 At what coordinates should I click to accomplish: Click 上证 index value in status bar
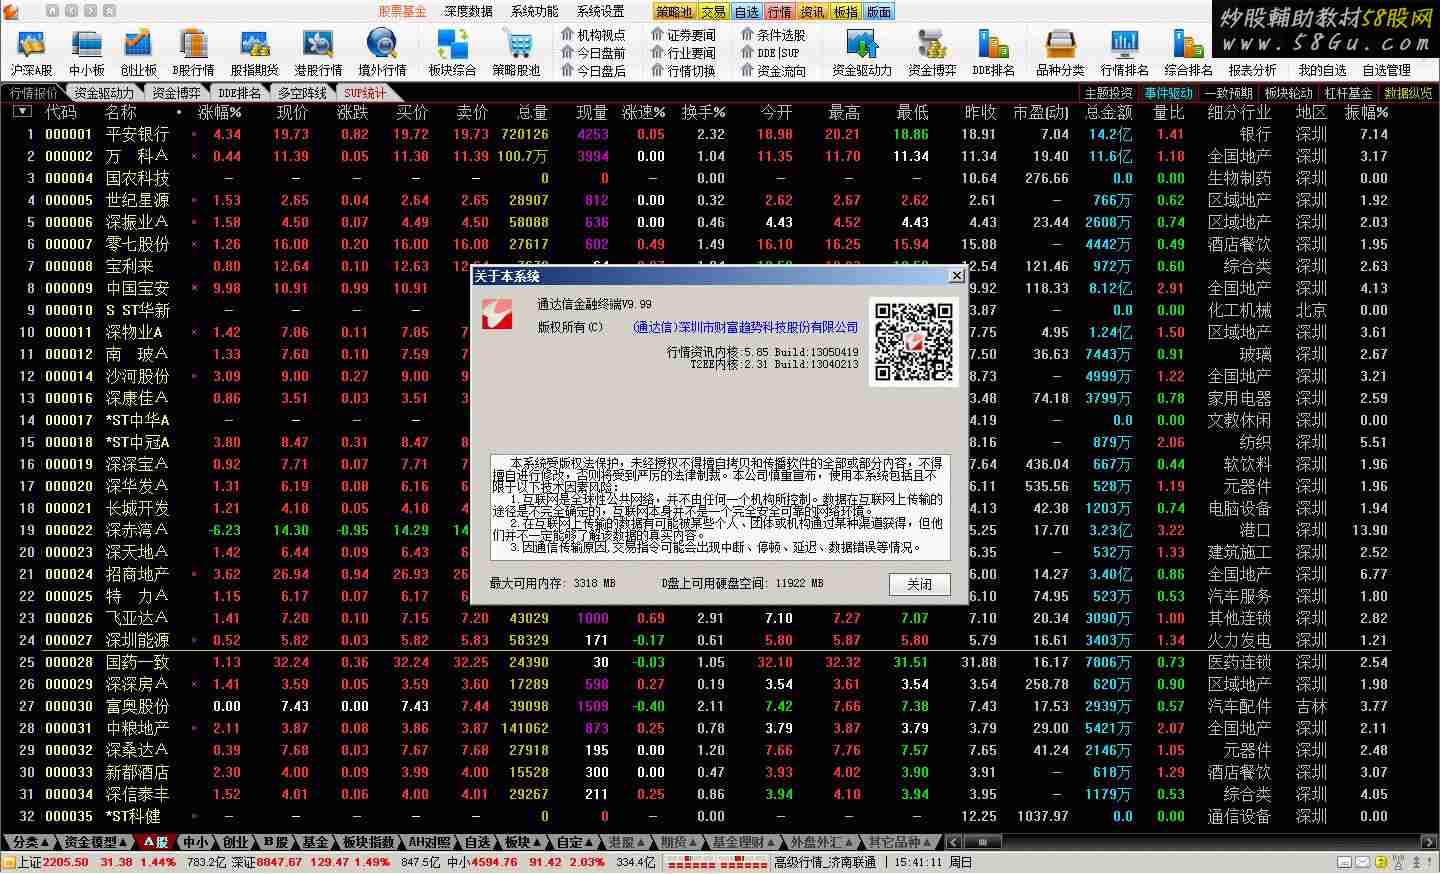click(67, 862)
